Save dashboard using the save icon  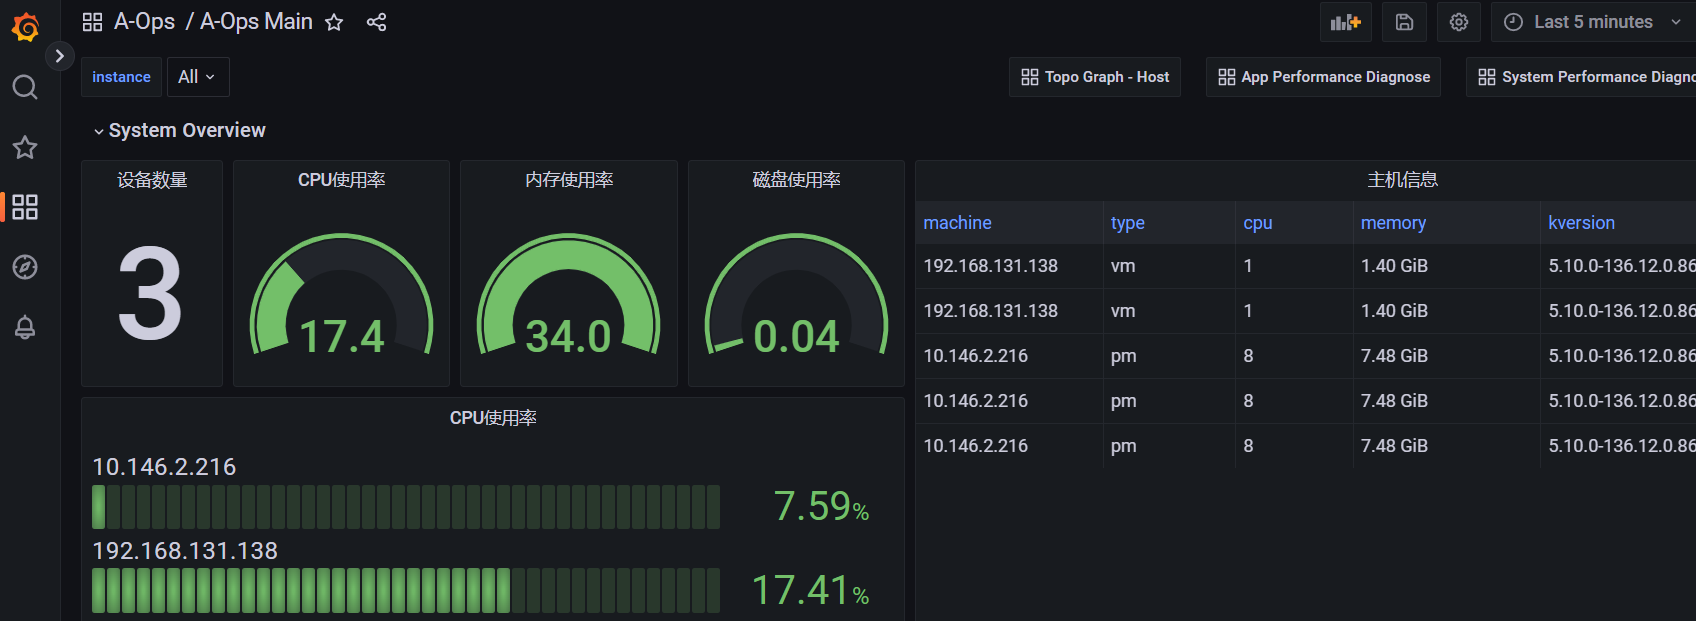click(x=1404, y=22)
